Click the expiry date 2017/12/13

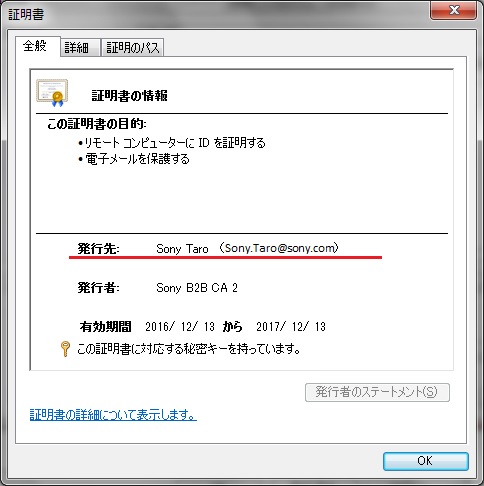click(x=291, y=327)
